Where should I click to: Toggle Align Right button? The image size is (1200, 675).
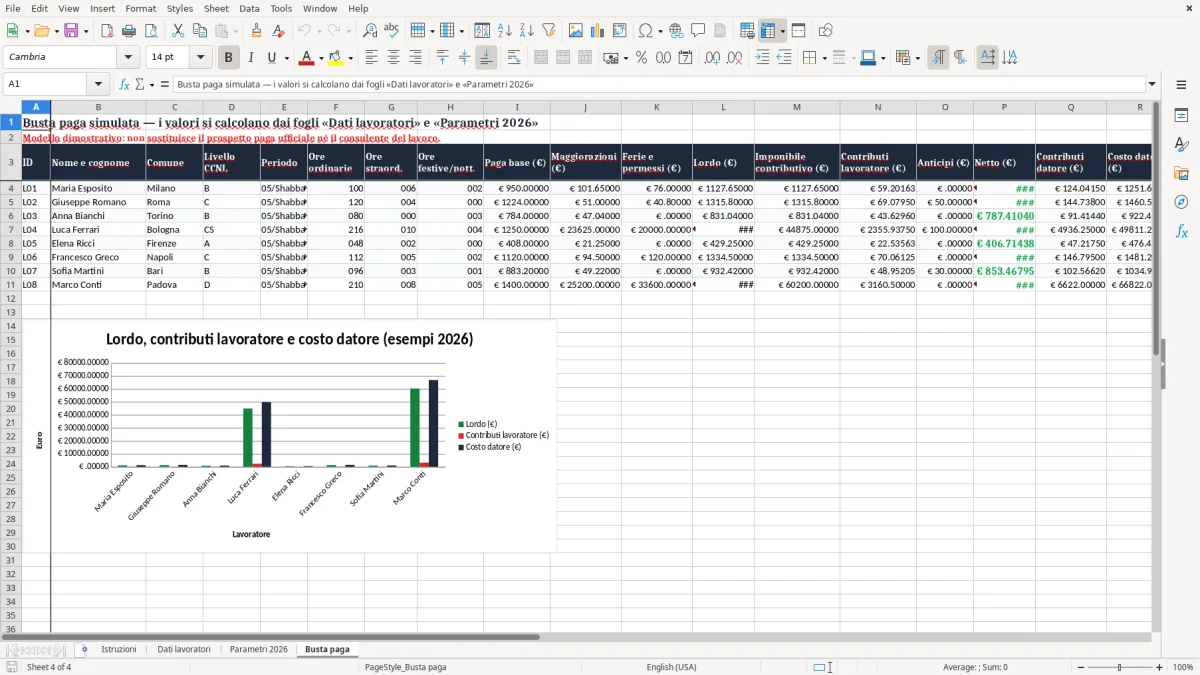pyautogui.click(x=415, y=58)
